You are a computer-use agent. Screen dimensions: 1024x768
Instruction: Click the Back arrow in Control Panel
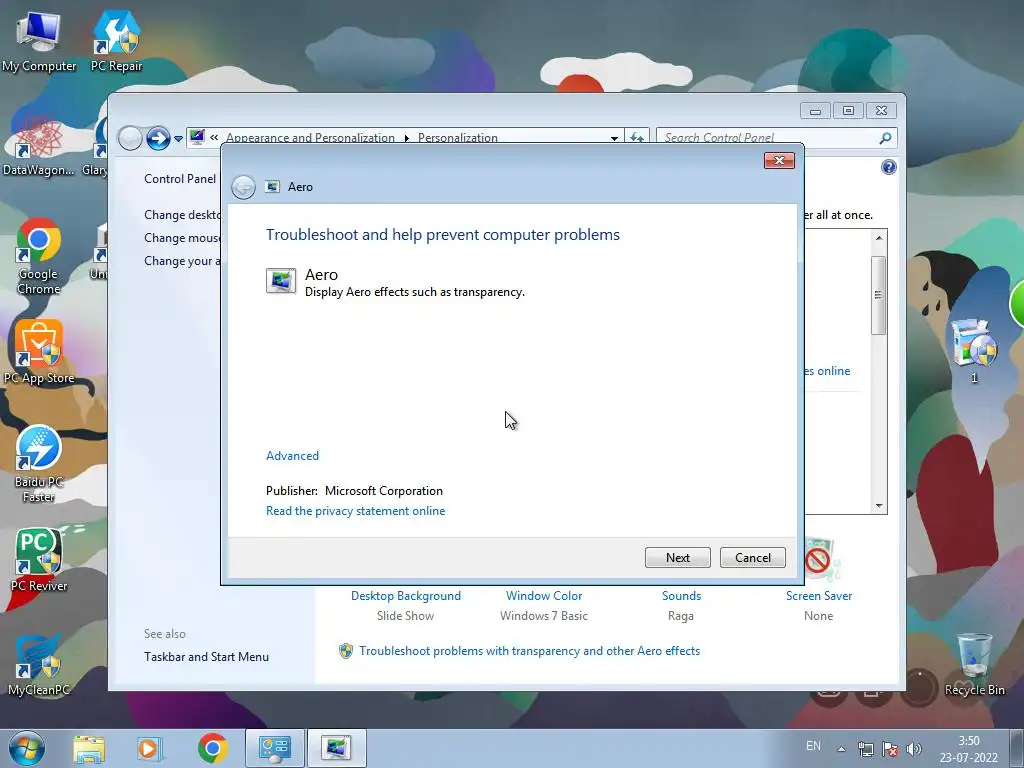coord(130,138)
